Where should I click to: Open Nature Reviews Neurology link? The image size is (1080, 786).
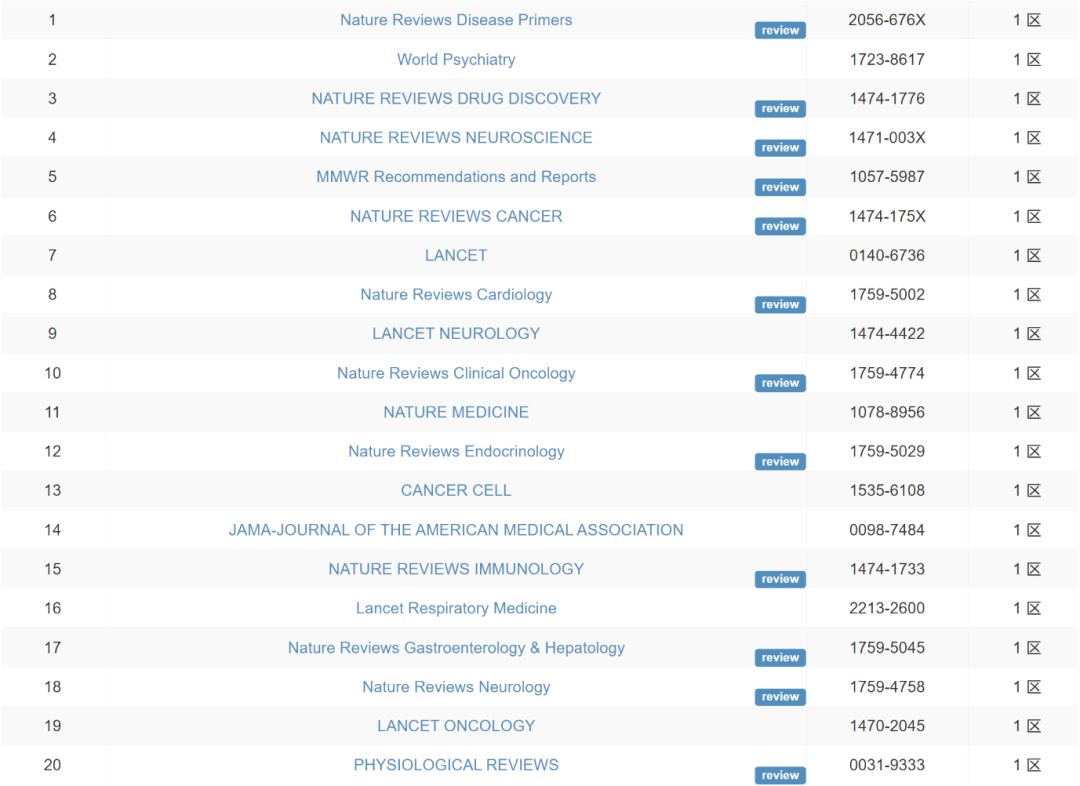456,687
